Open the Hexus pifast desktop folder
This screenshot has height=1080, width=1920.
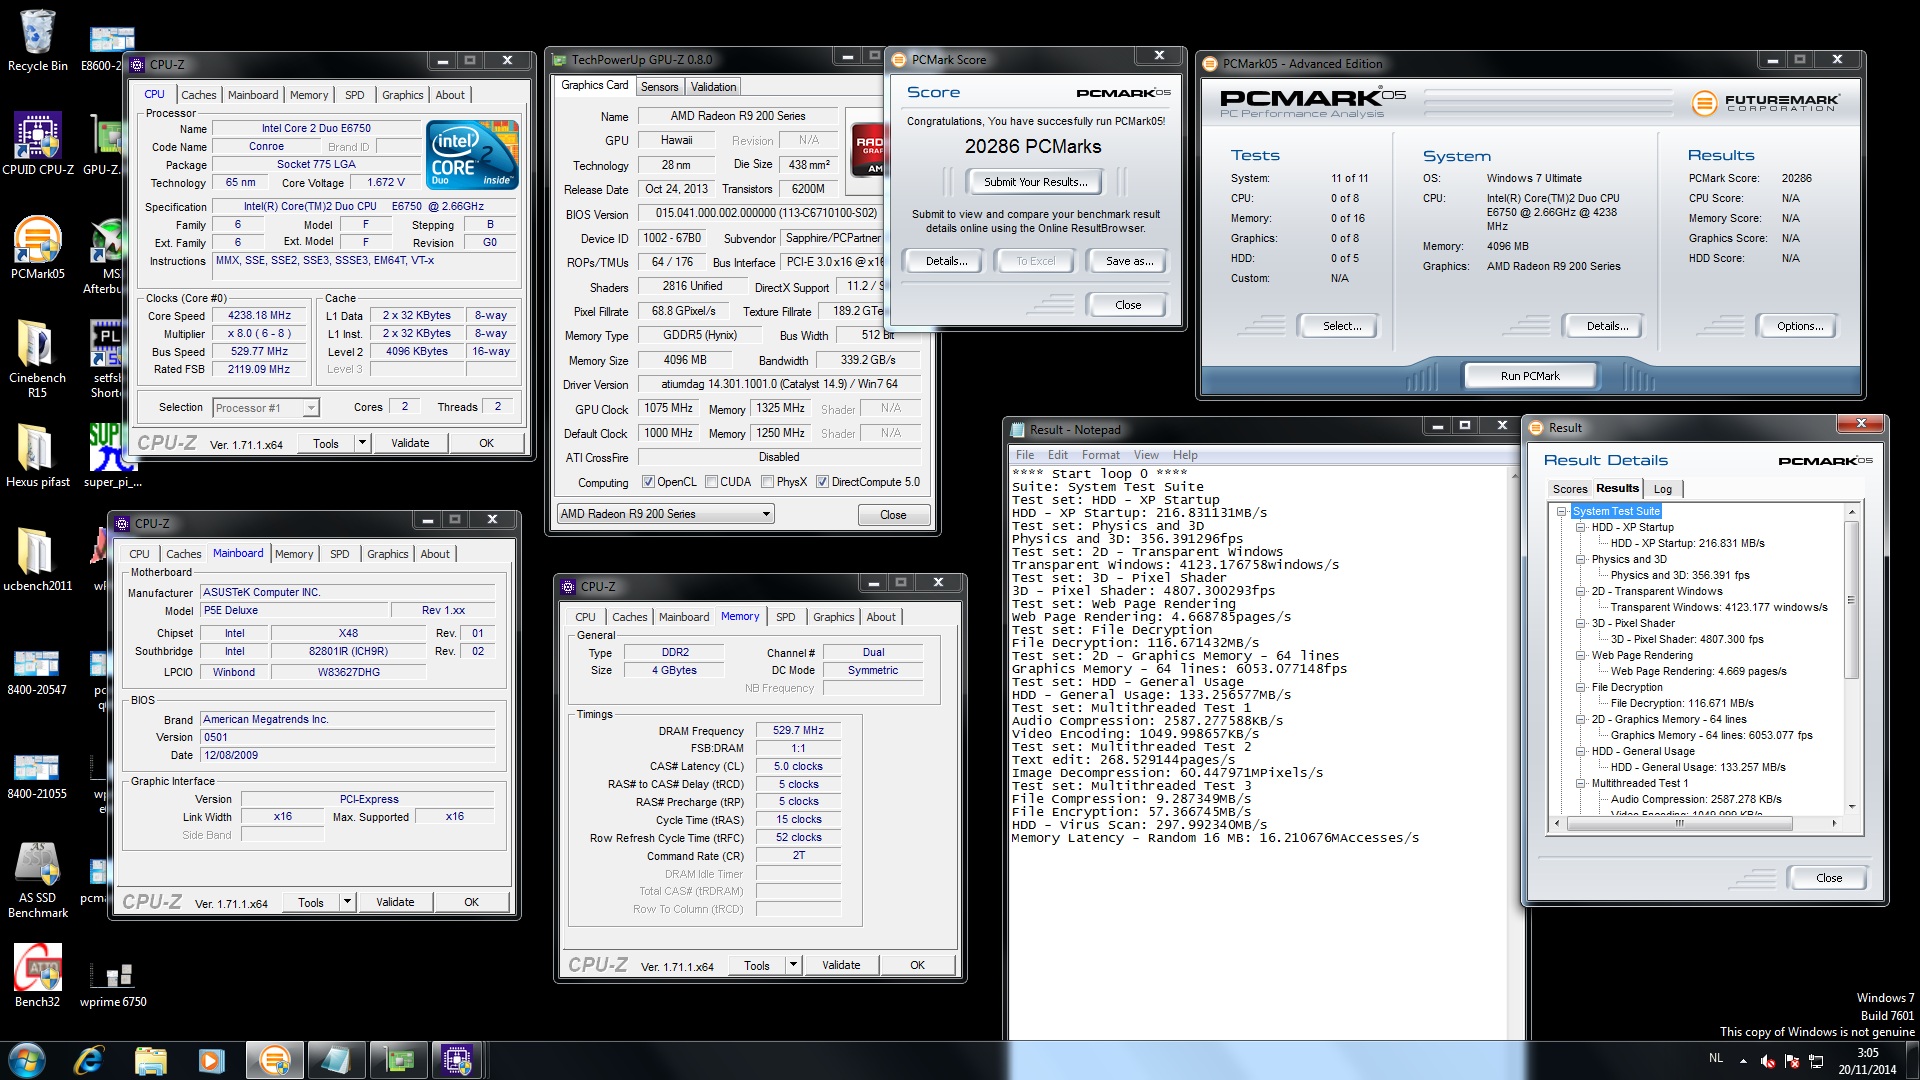pyautogui.click(x=37, y=456)
